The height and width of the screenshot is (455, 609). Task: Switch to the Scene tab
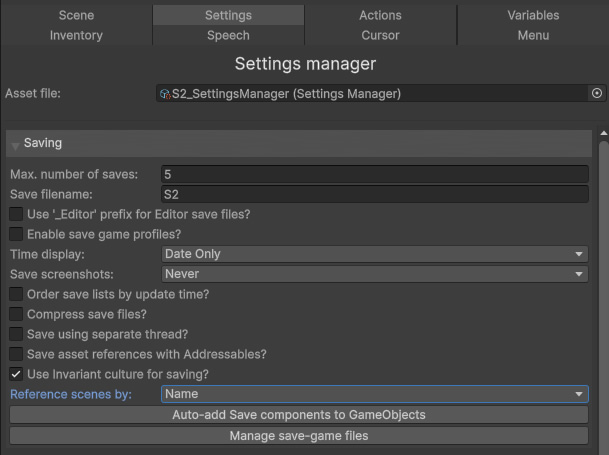[x=76, y=15]
